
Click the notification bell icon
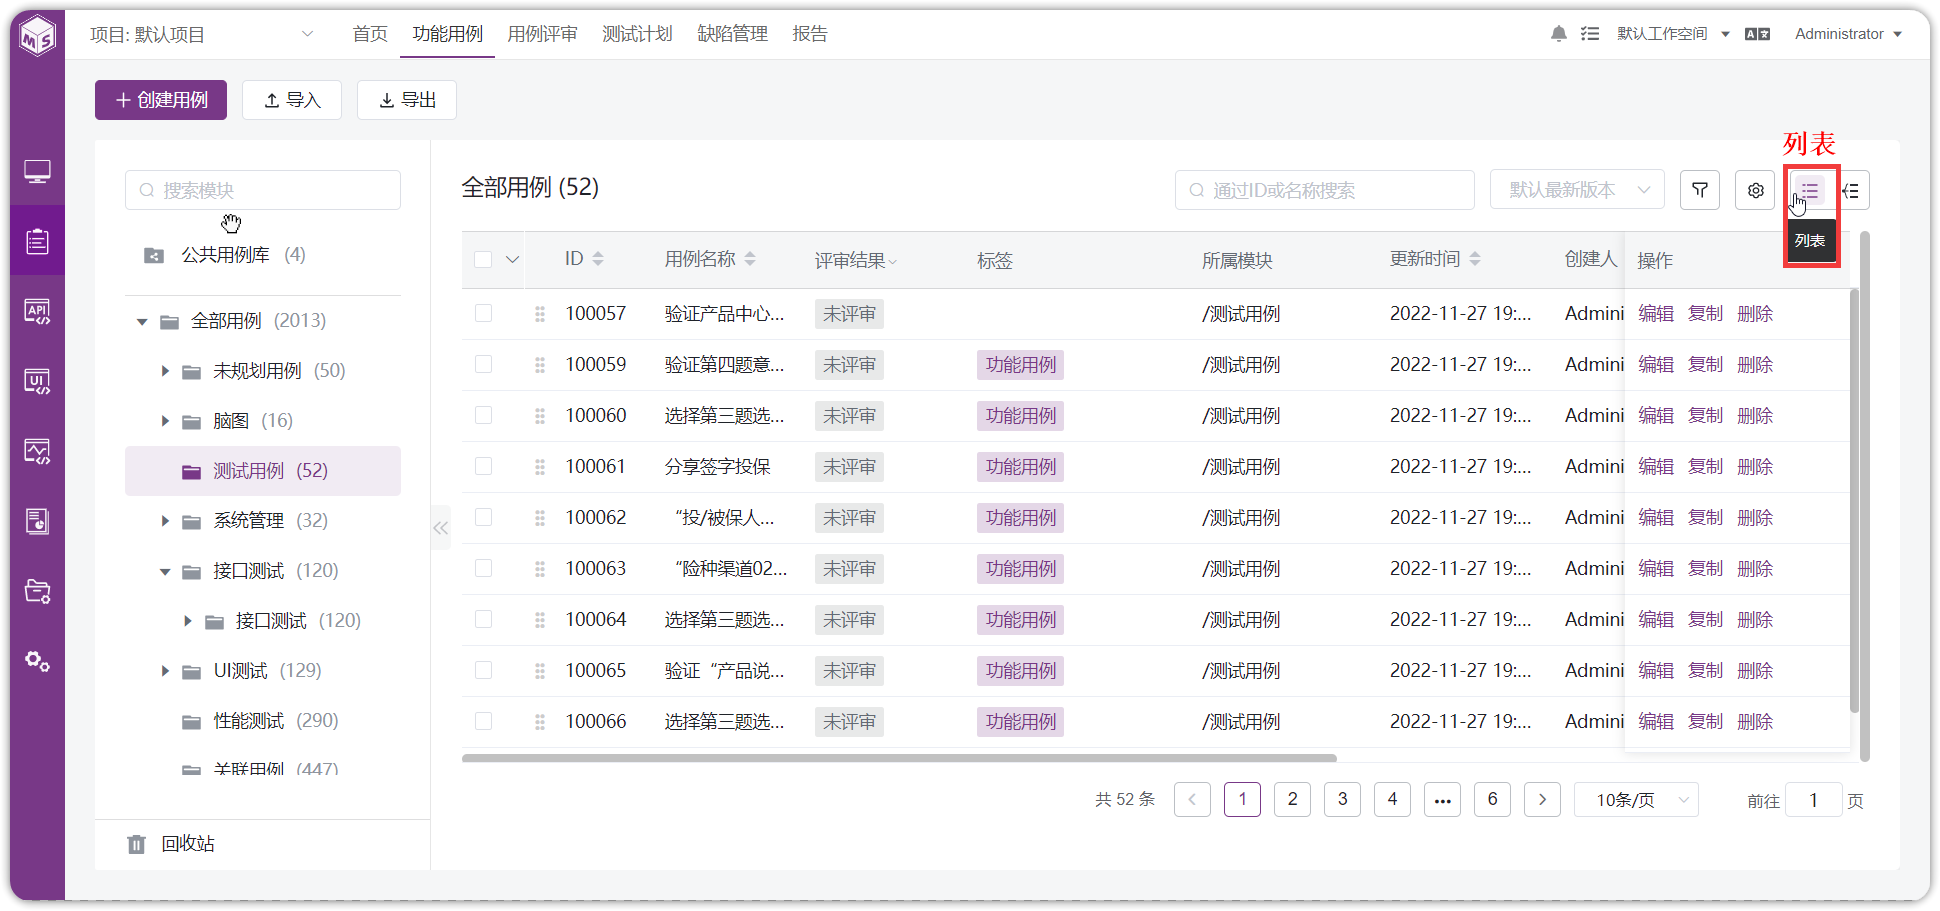1558,34
